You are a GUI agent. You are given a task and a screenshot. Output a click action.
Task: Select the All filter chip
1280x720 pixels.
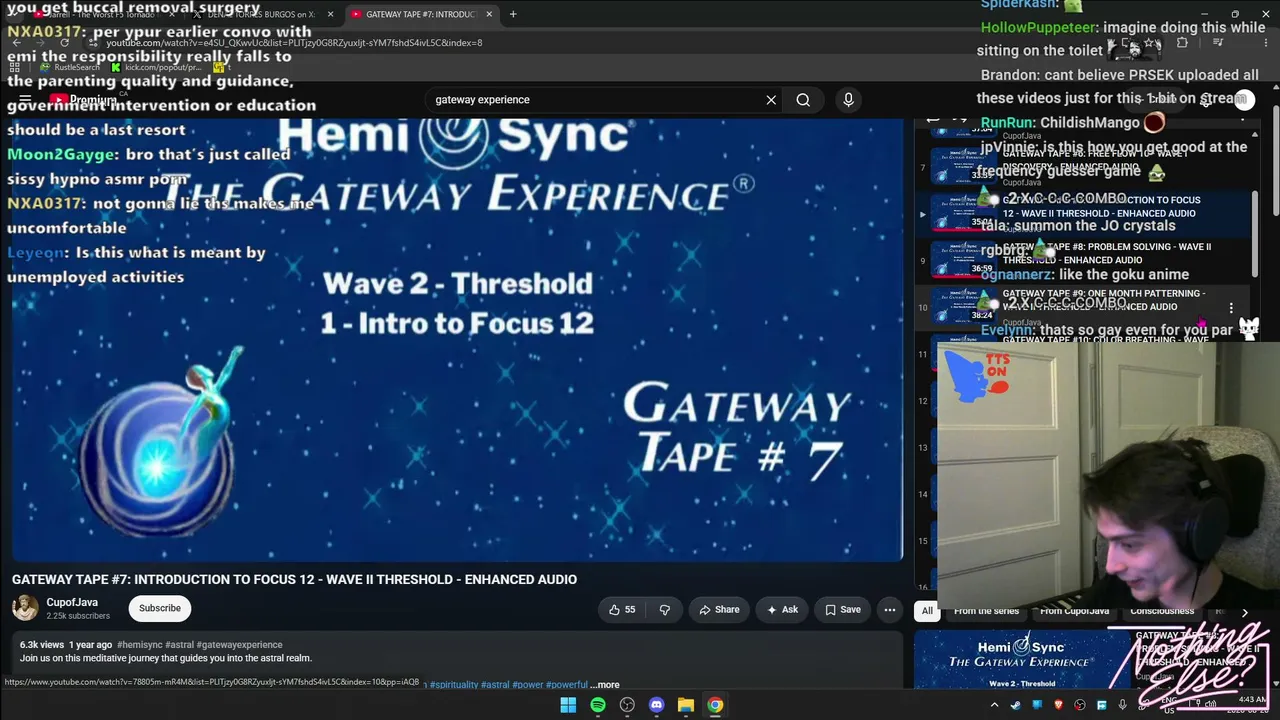[x=927, y=611]
